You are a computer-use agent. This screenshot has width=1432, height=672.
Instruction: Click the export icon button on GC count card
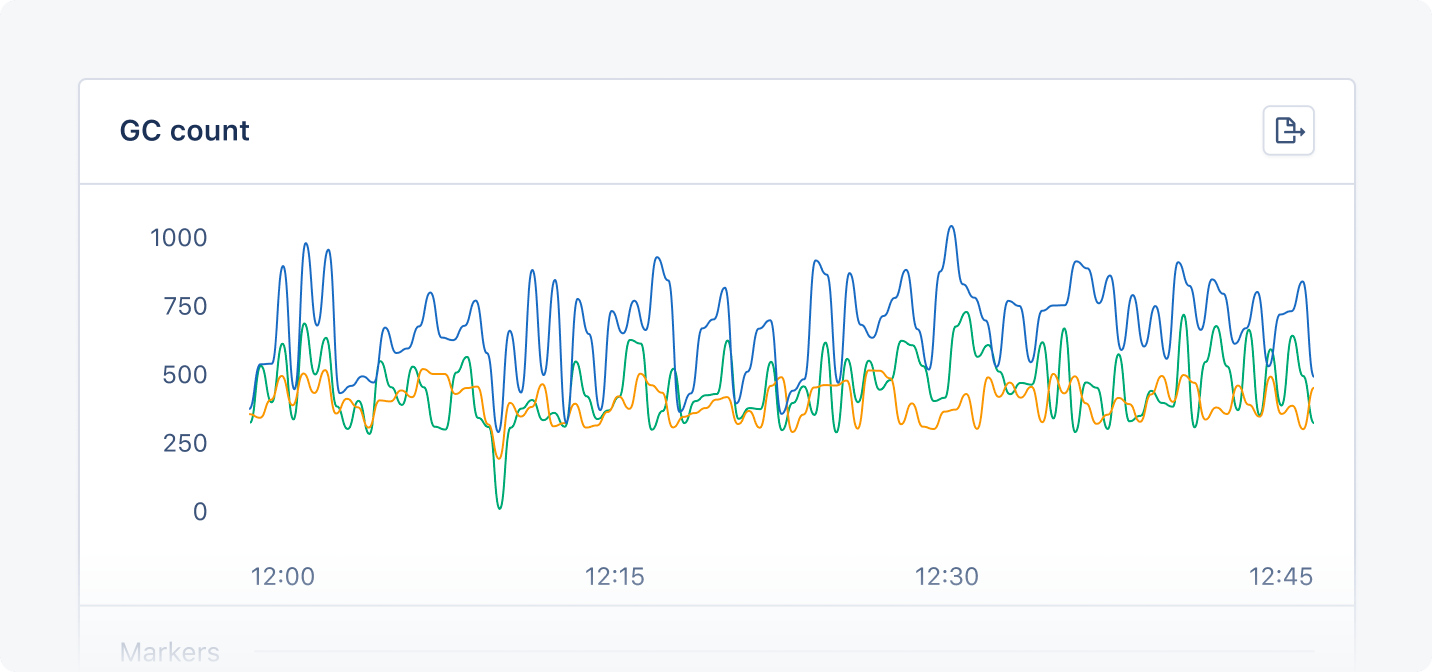pyautogui.click(x=1289, y=131)
